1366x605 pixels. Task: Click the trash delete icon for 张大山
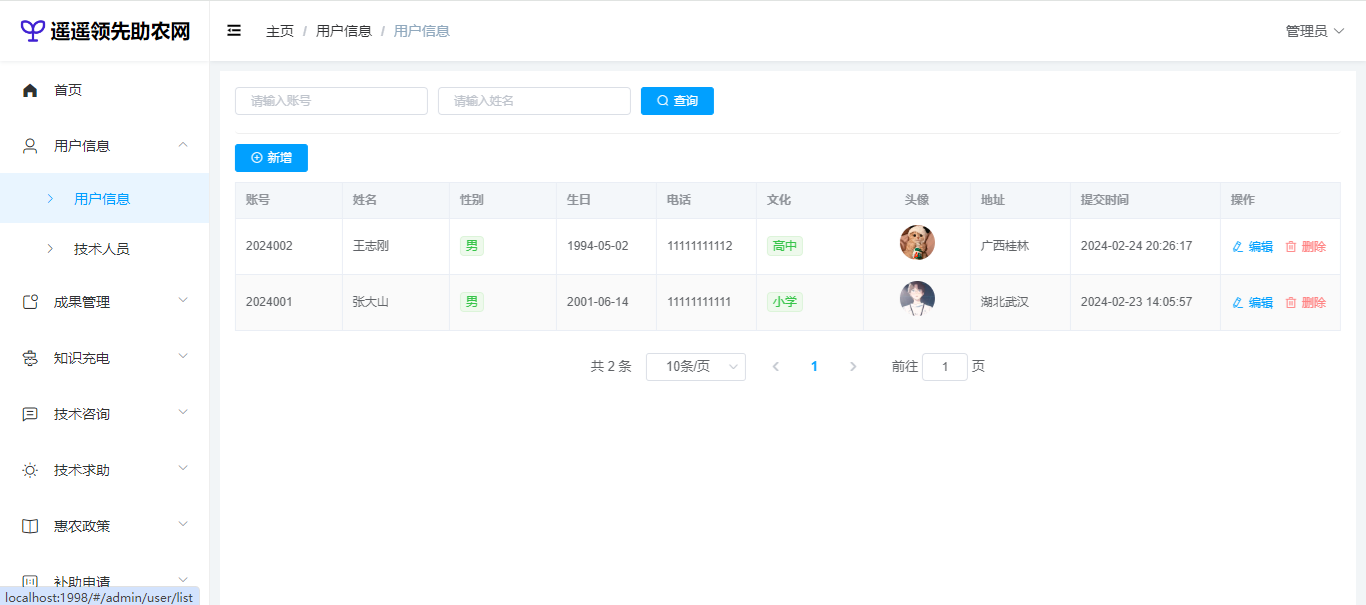click(x=1291, y=303)
